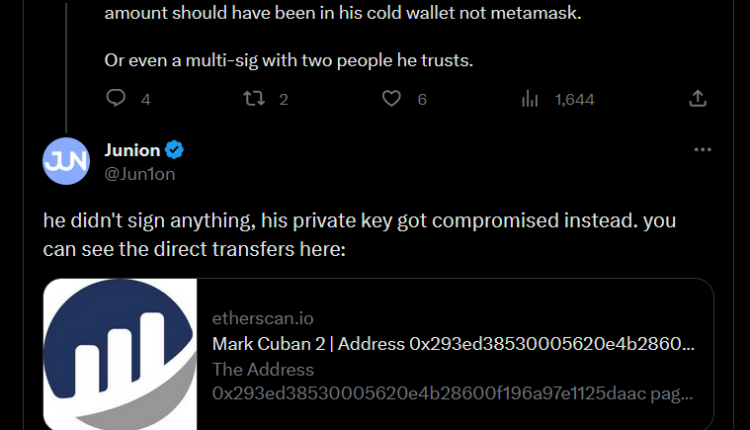
Task: Open the three-dot more menu on Junion's tweet
Action: tap(702, 150)
